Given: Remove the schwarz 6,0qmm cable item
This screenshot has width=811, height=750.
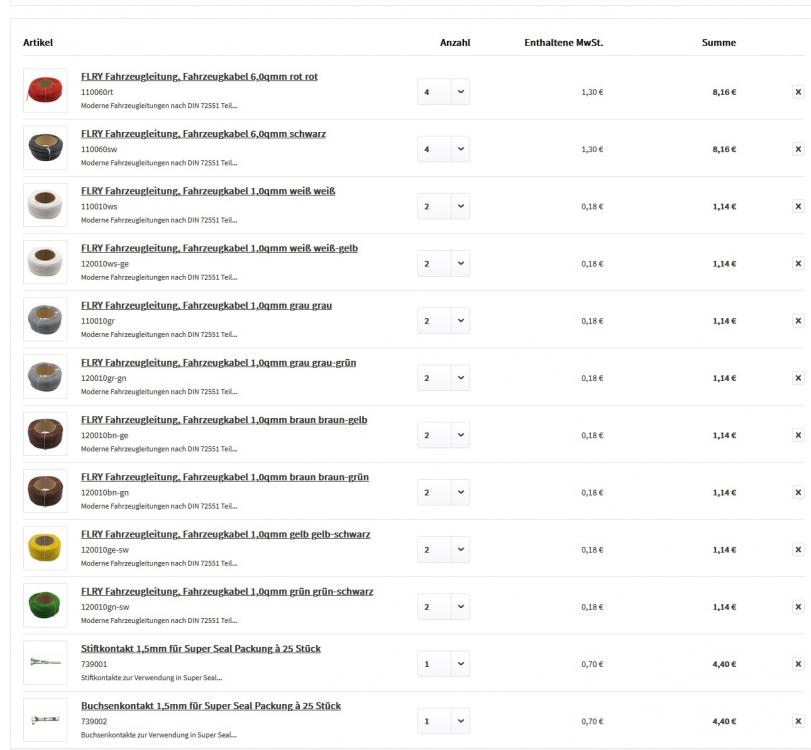Looking at the screenshot, I should pyautogui.click(x=798, y=149).
